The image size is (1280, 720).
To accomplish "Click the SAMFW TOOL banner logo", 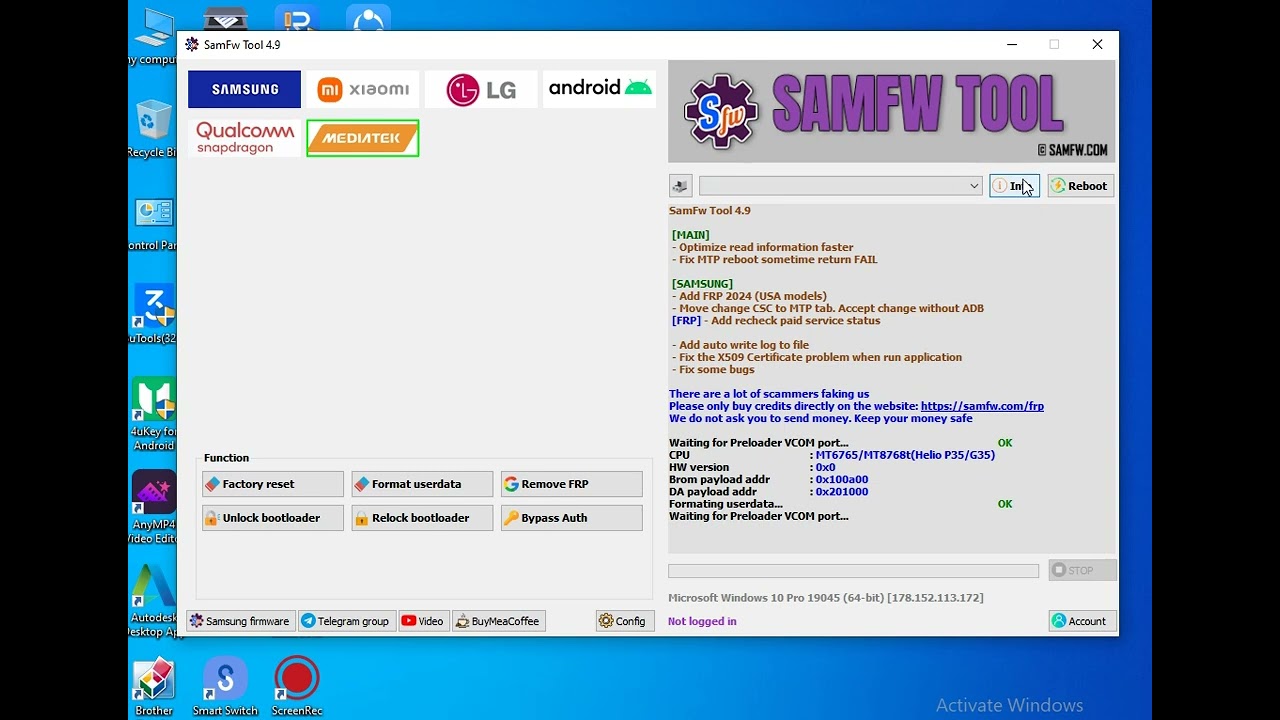I will tap(892, 112).
